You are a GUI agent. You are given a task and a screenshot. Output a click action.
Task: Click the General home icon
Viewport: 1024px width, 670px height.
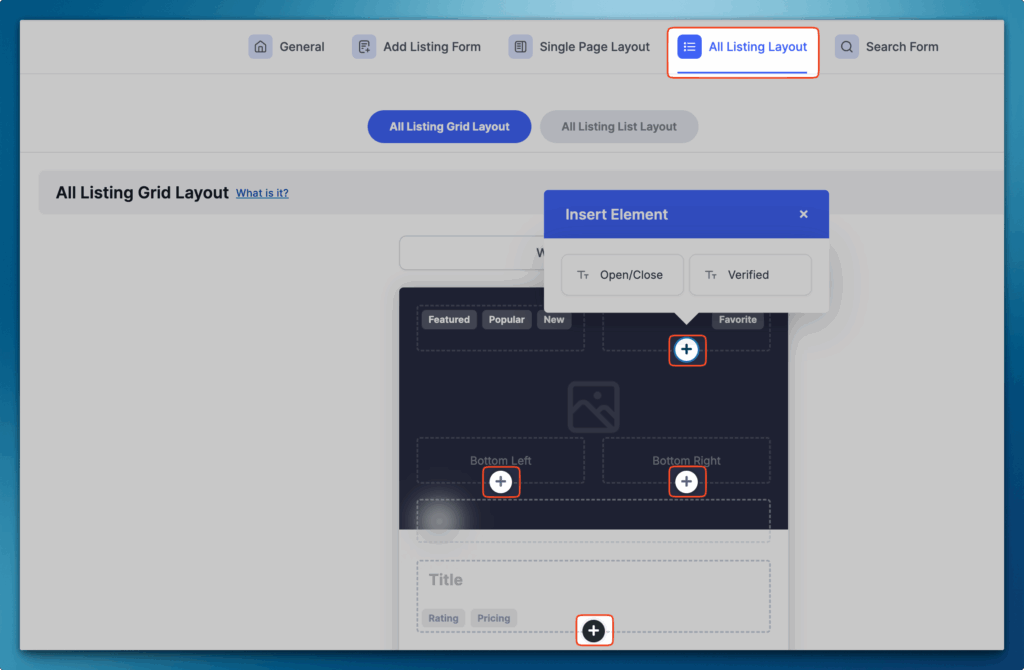point(260,47)
